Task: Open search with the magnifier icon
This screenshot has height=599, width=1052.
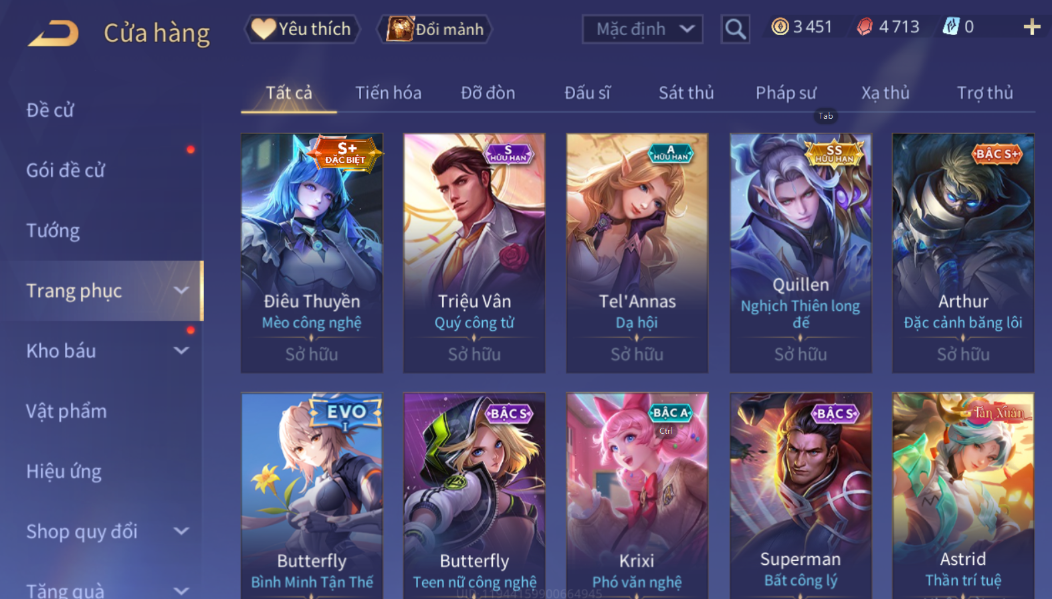Action: click(735, 29)
